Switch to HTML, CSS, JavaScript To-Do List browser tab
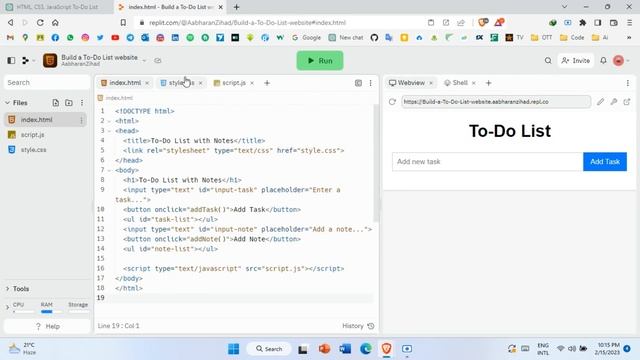The image size is (640, 360). pos(56,7)
